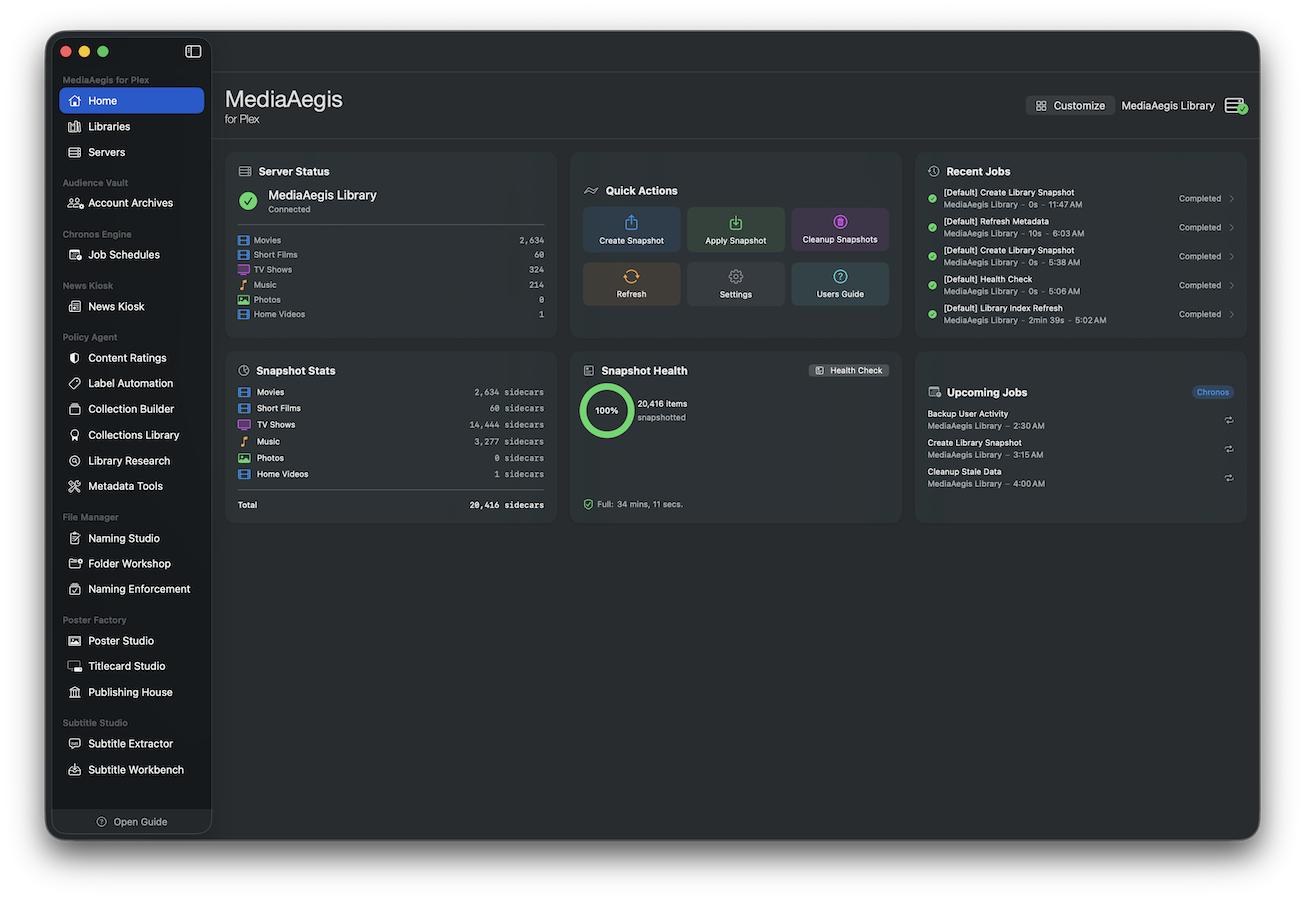
Task: Click the Library Research icon
Action: (74, 461)
